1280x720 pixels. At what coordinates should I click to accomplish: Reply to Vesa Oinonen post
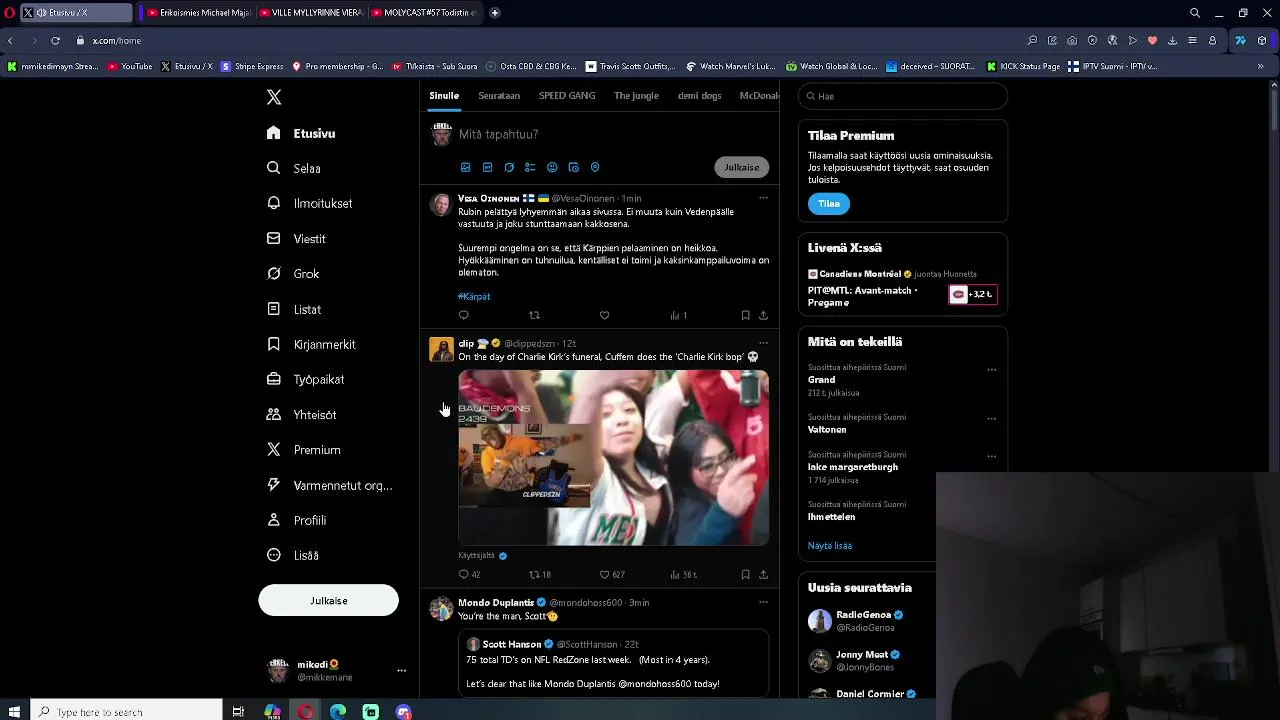[x=463, y=315]
